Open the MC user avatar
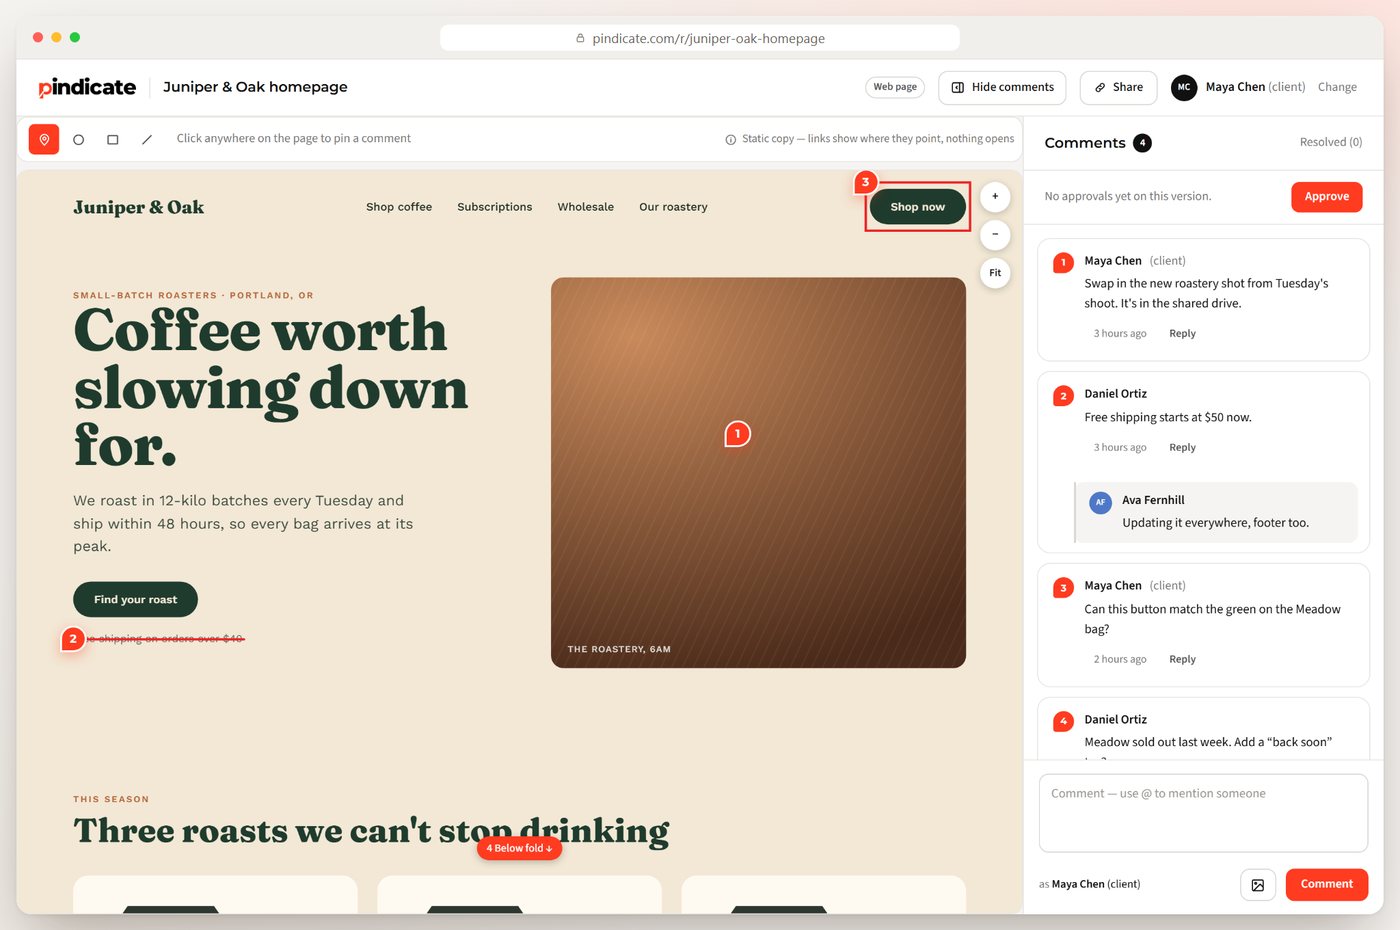This screenshot has width=1400, height=930. point(1184,88)
